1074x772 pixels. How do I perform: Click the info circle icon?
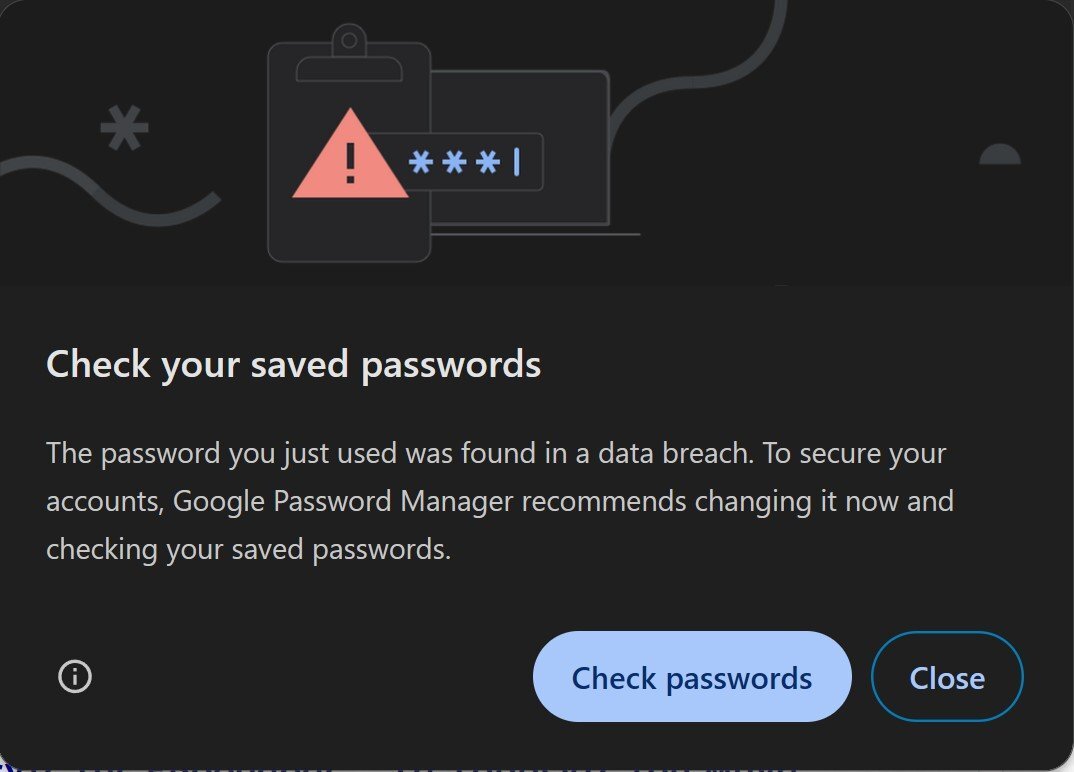coord(75,677)
